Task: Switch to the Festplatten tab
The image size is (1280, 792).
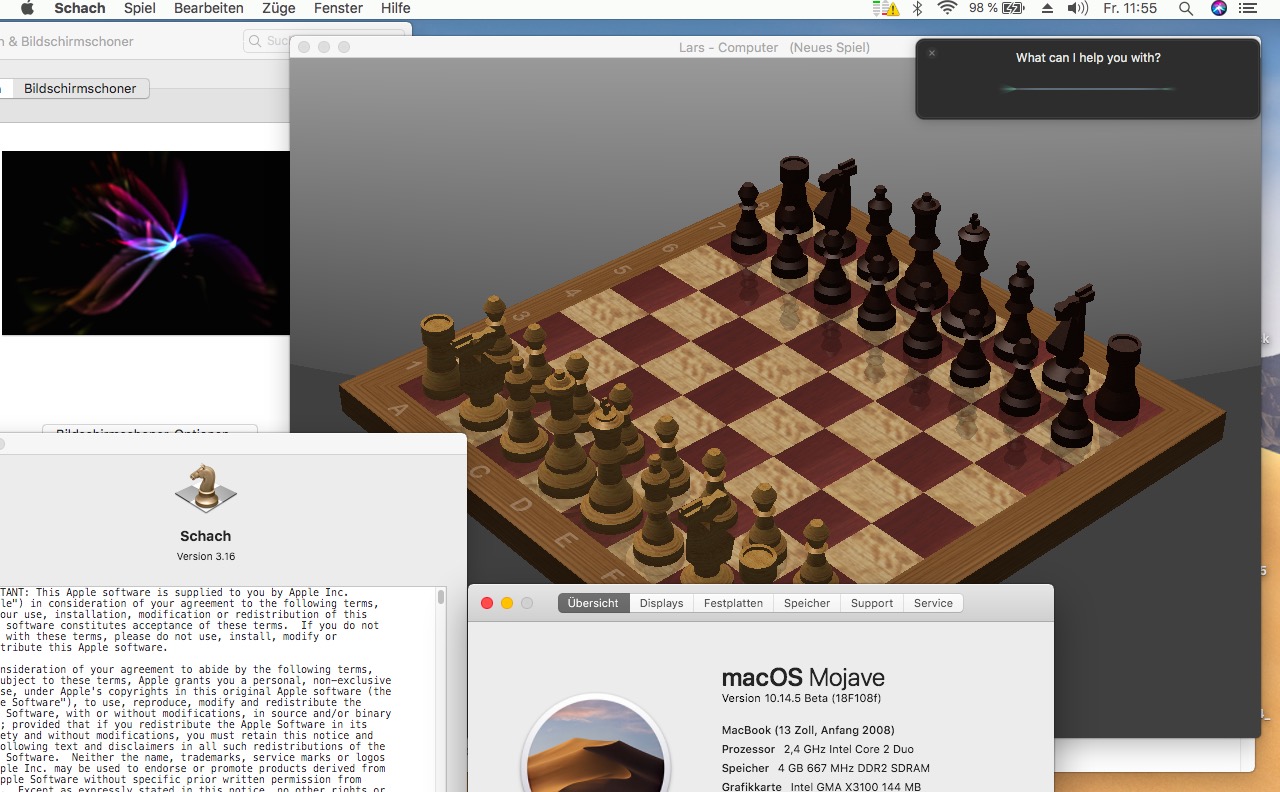Action: point(733,603)
